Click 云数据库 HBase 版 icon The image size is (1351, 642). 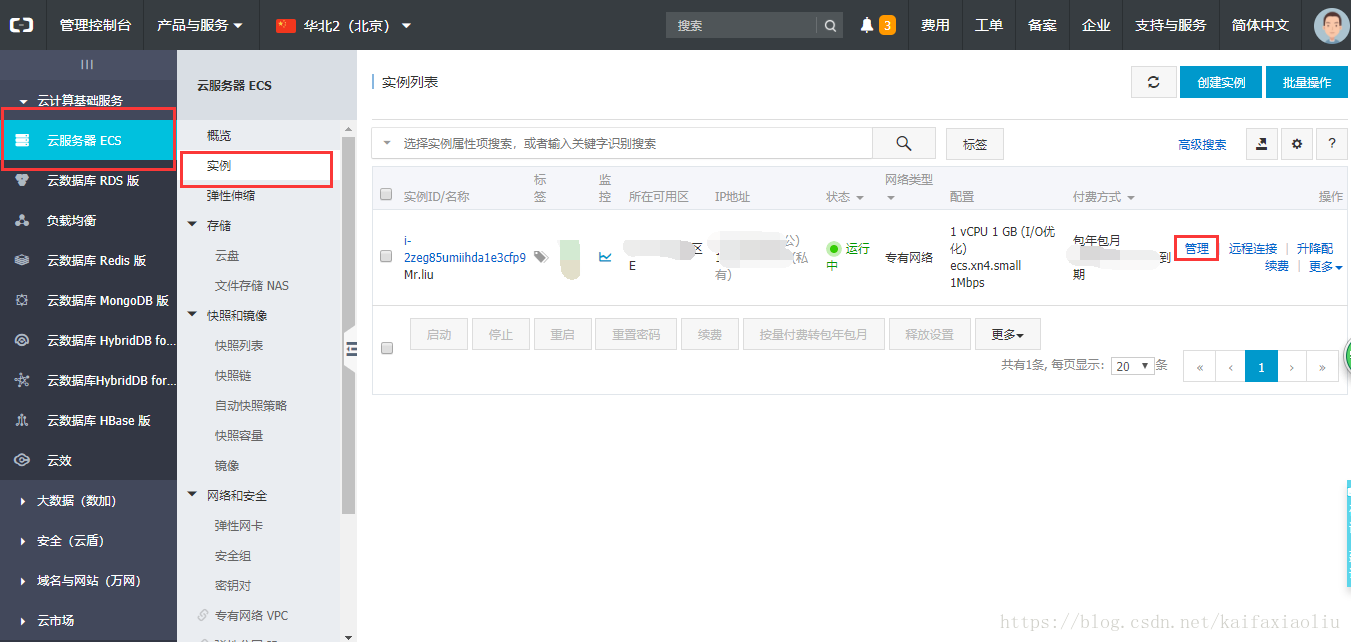click(22, 420)
